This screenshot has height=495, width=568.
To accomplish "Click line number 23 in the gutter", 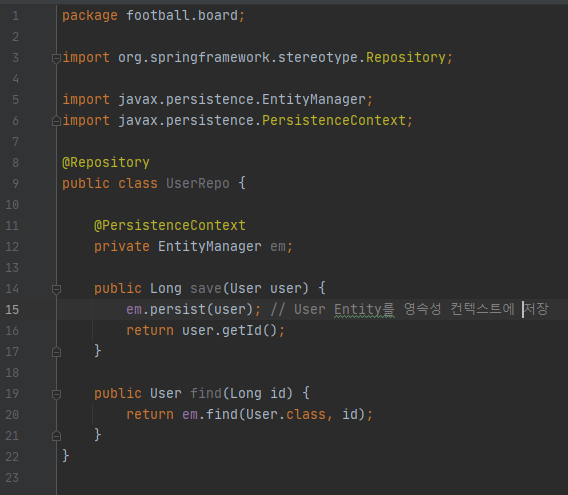I will pyautogui.click(x=12, y=478).
